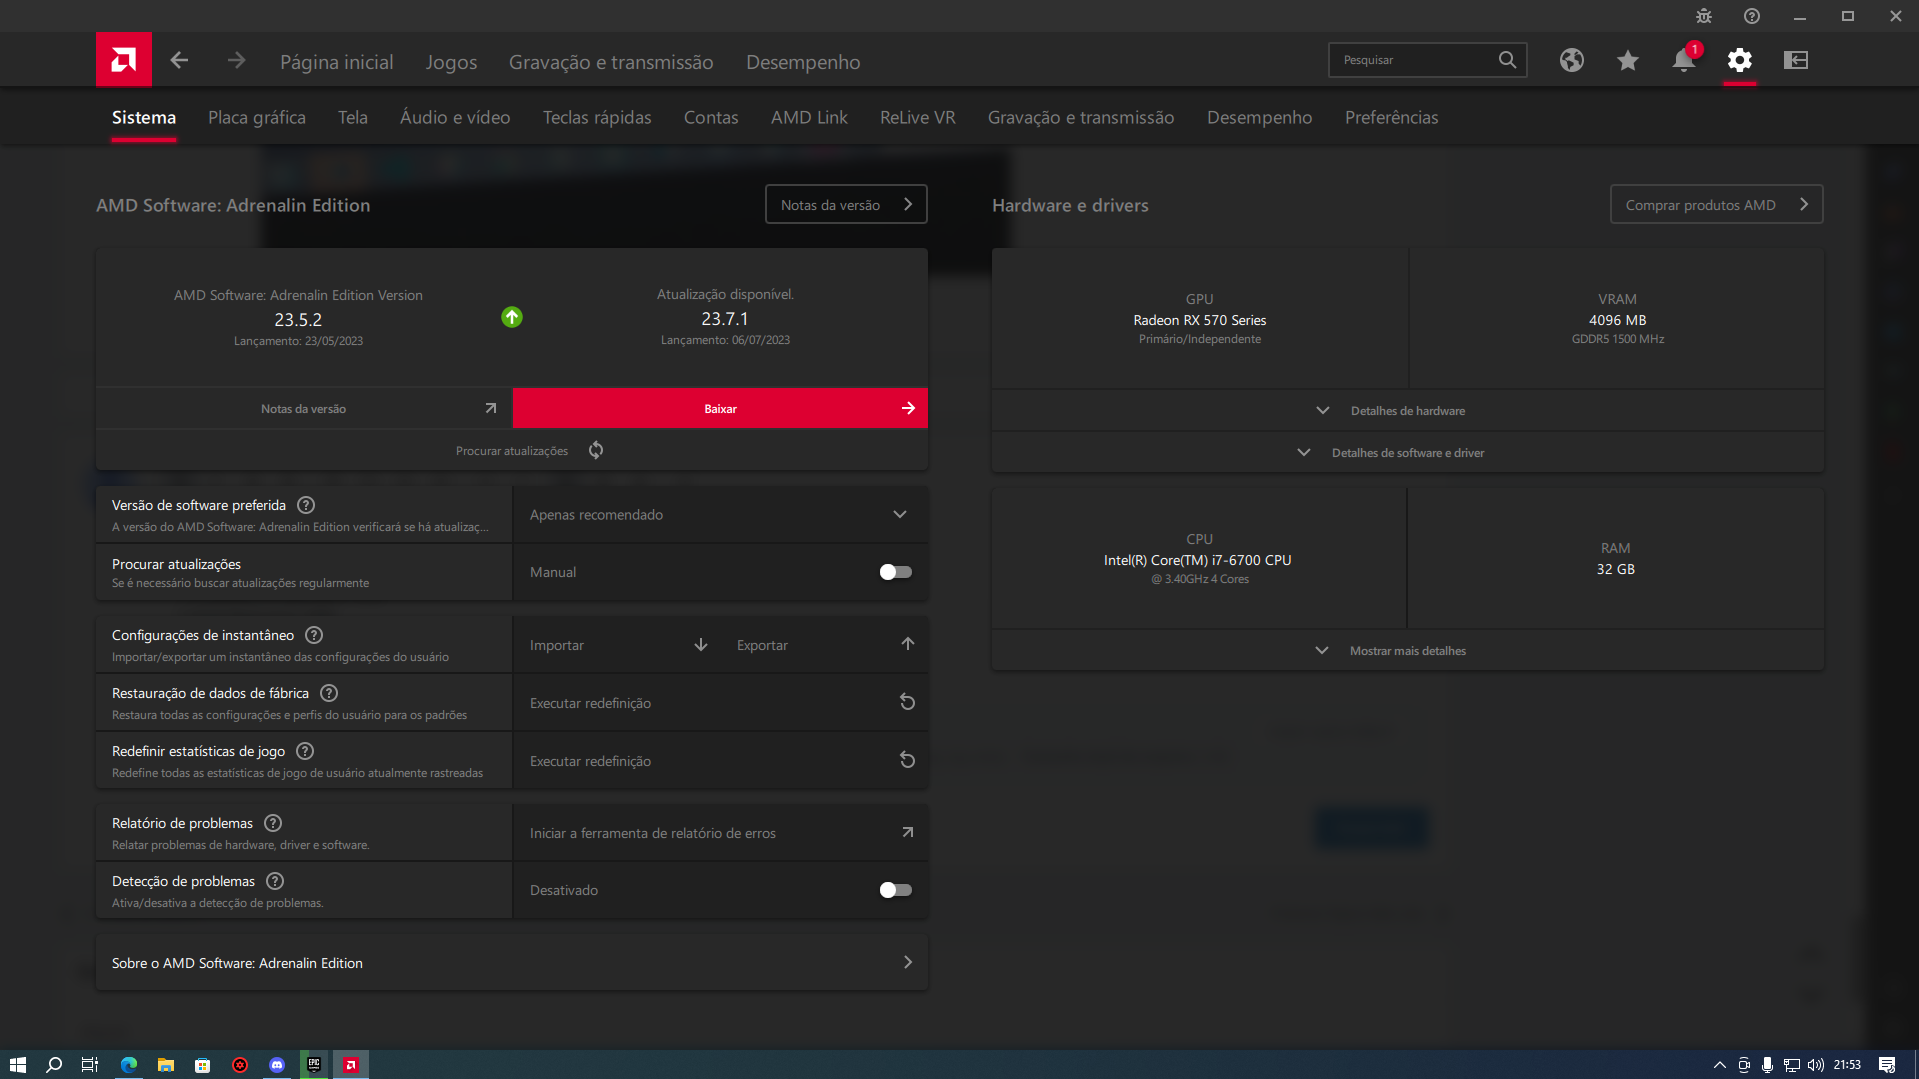Screen dimensions: 1919x1079
Task: Click Exportar snapshot settings
Action: [825, 645]
